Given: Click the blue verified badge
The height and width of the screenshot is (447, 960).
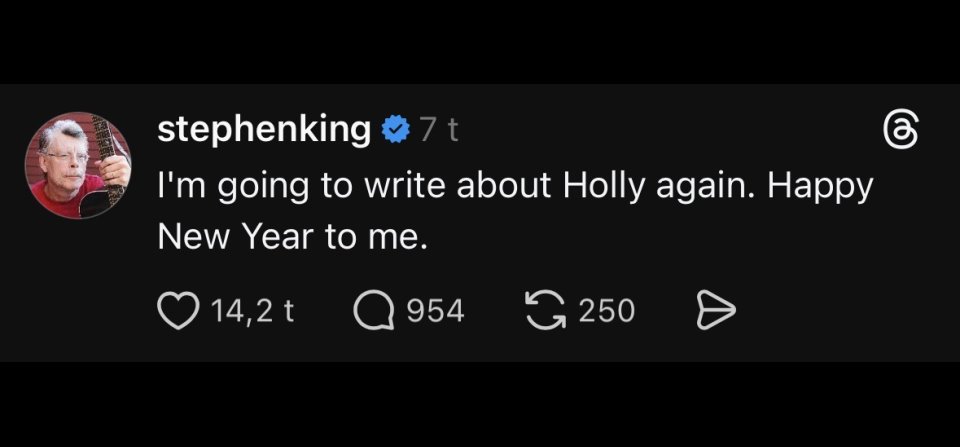Looking at the screenshot, I should click(x=395, y=129).
